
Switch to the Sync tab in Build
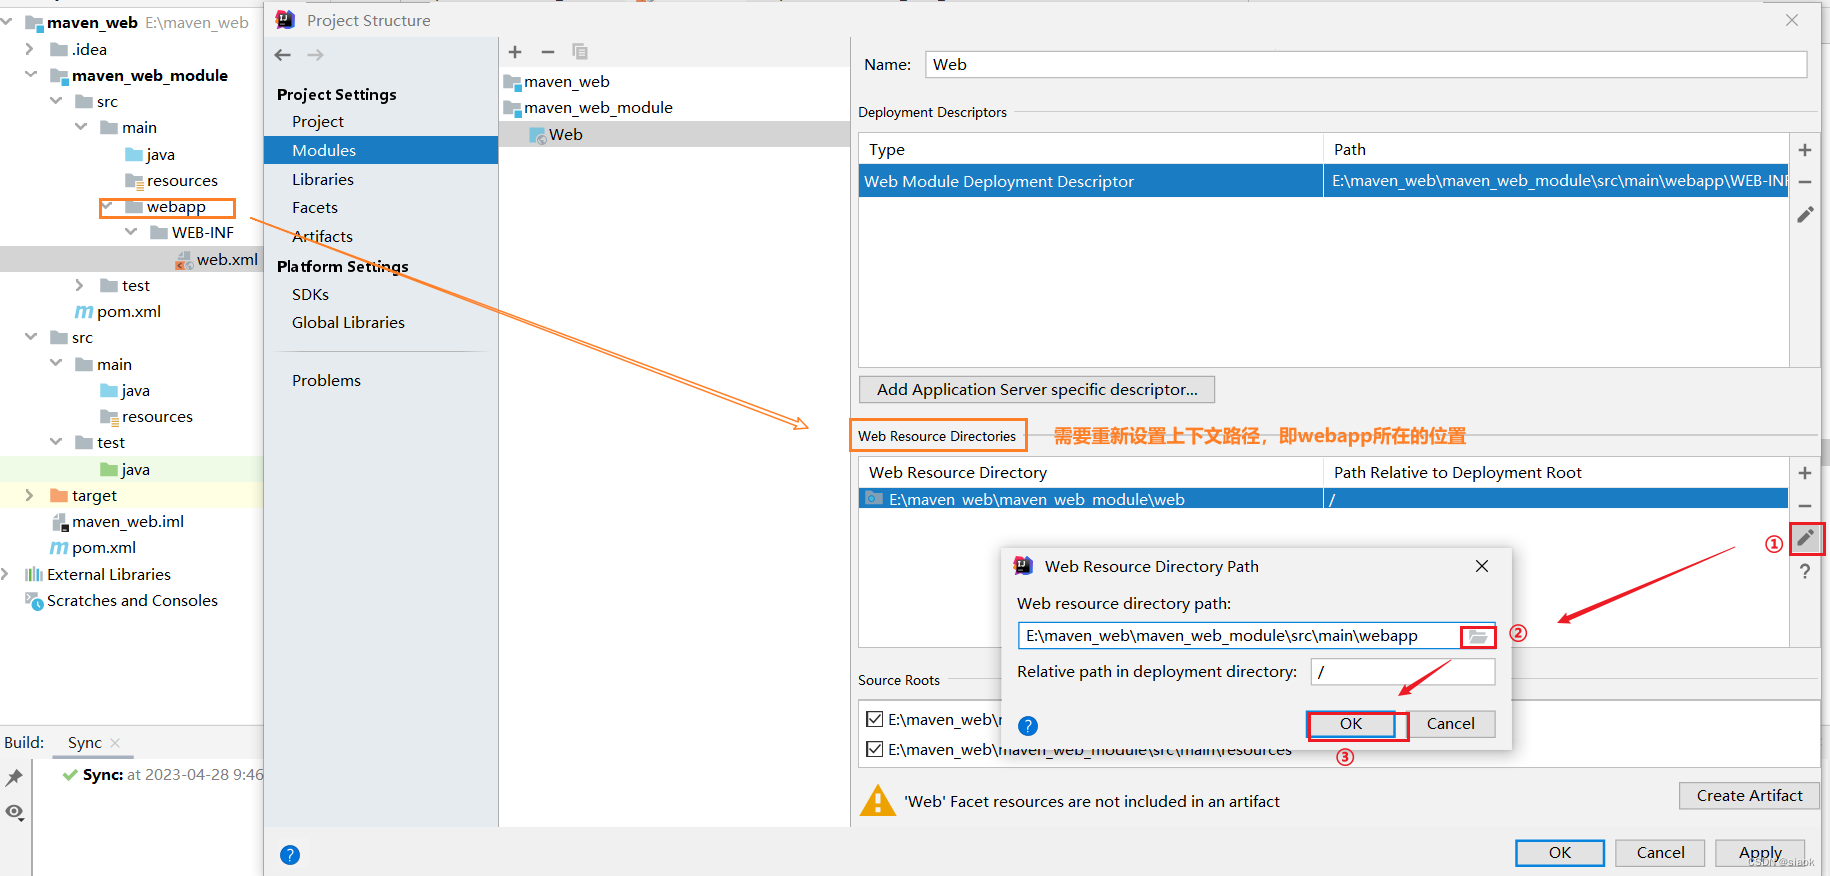pyautogui.click(x=85, y=743)
